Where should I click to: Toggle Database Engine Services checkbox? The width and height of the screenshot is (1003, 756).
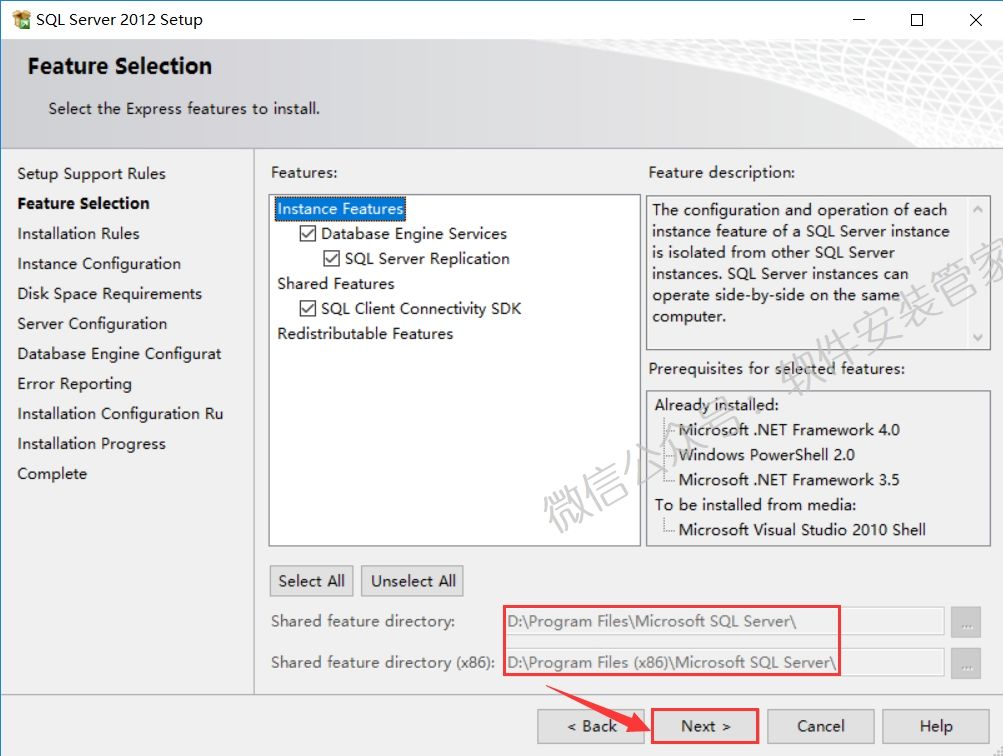click(x=308, y=233)
